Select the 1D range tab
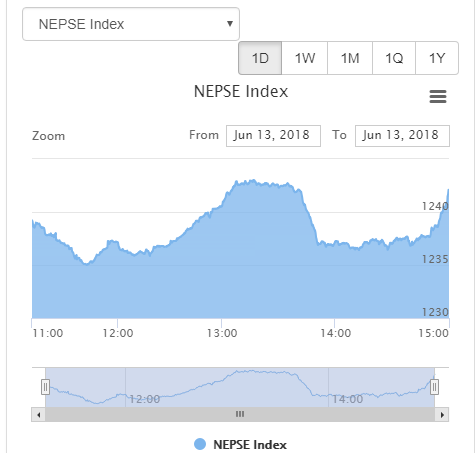The image size is (475, 453). click(260, 58)
